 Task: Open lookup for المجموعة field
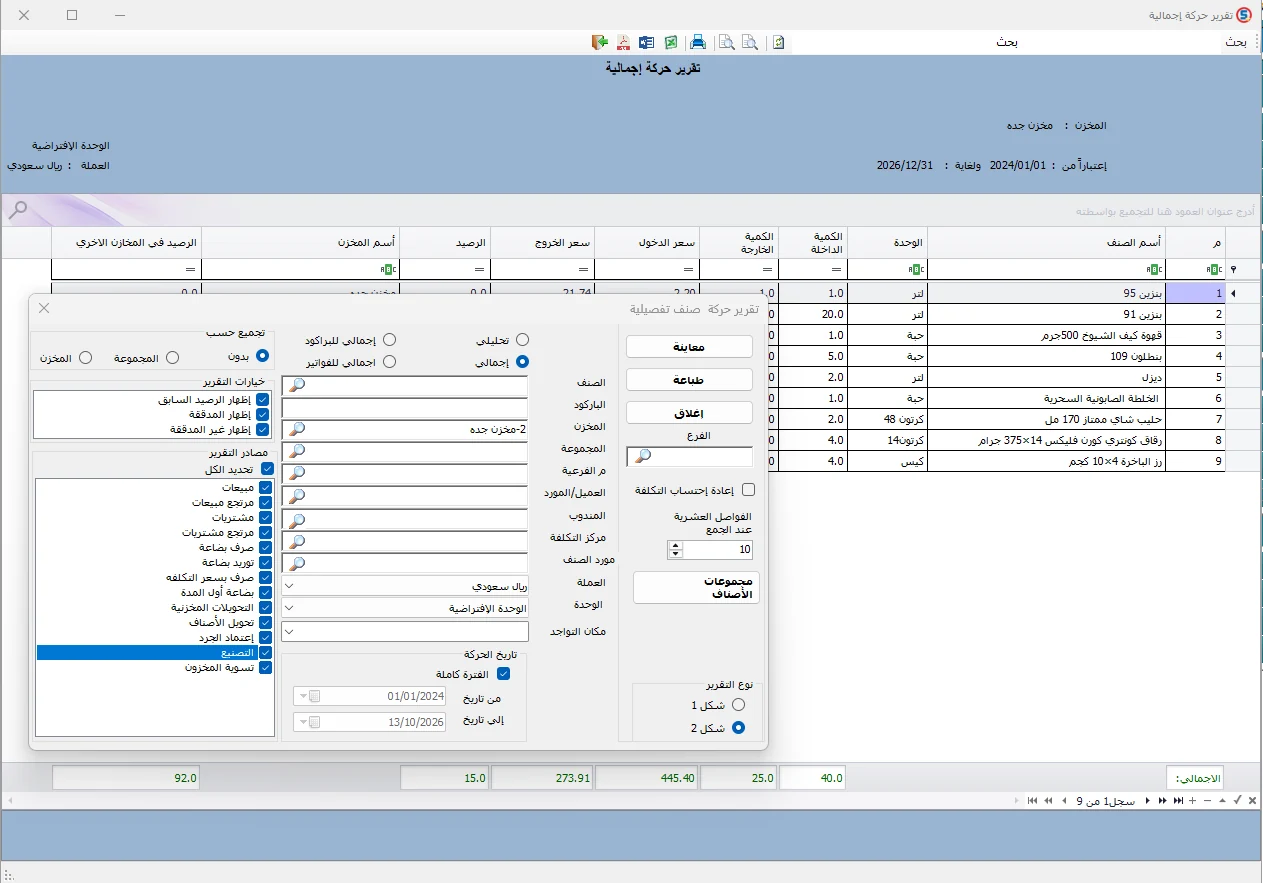[296, 451]
